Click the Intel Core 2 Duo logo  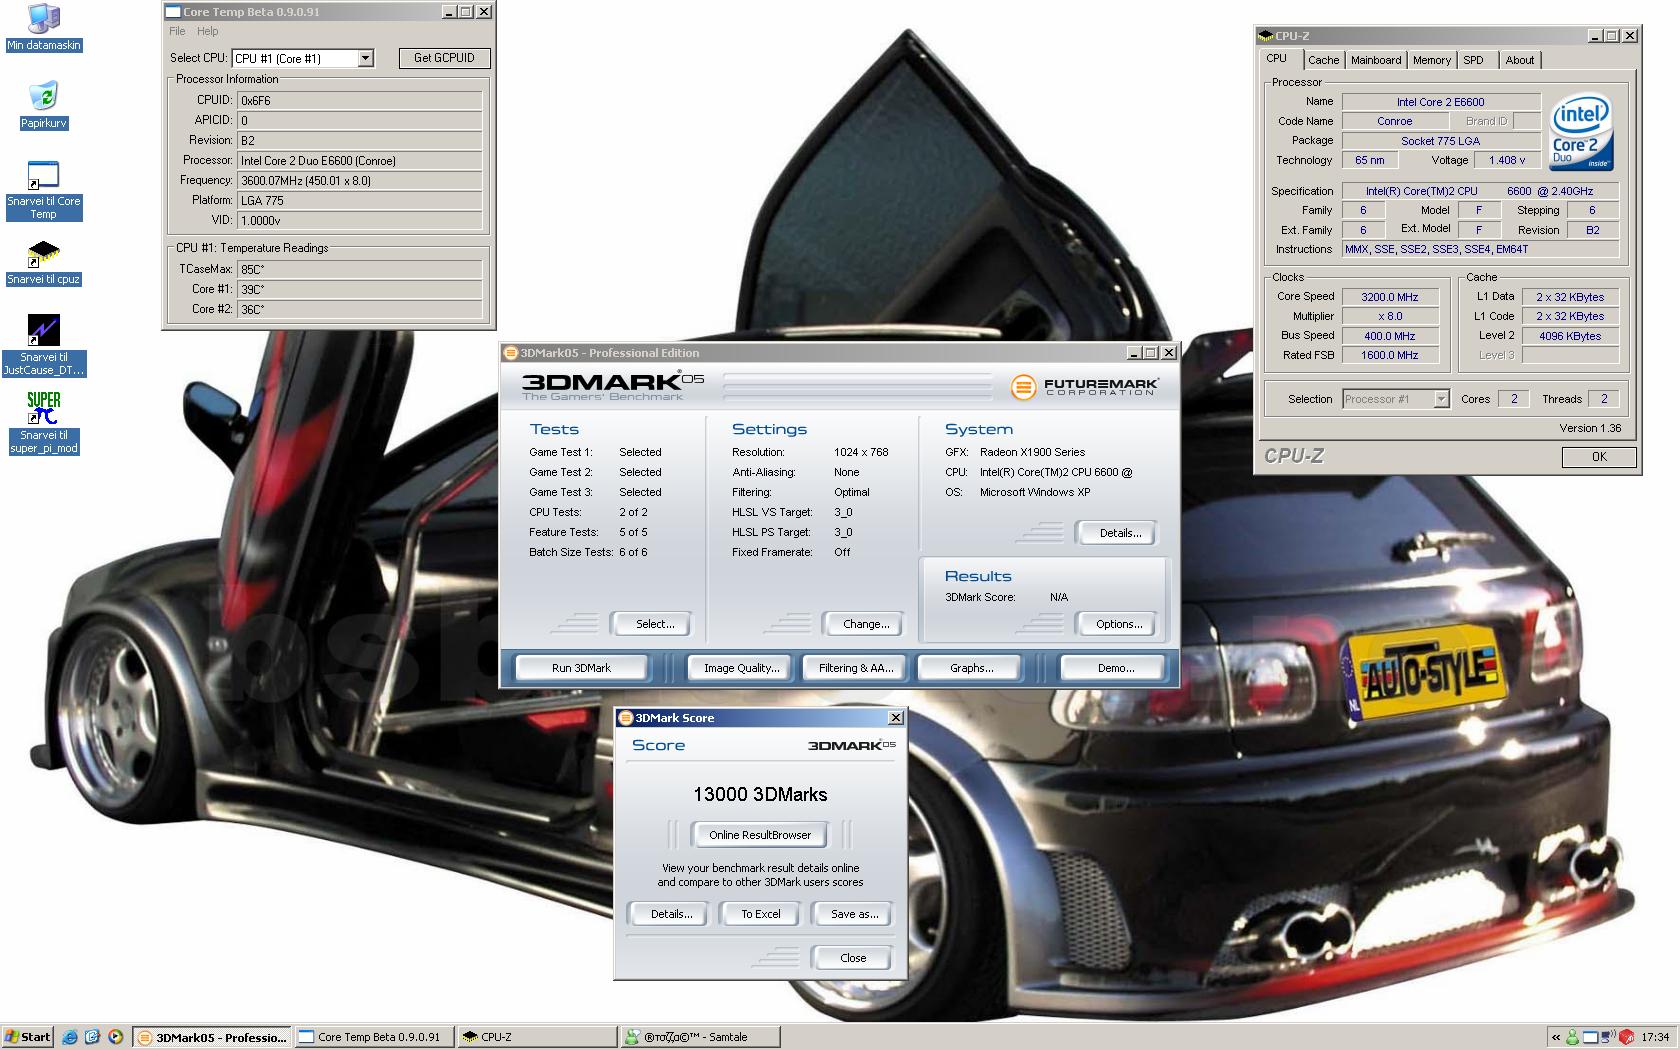[x=1580, y=131]
